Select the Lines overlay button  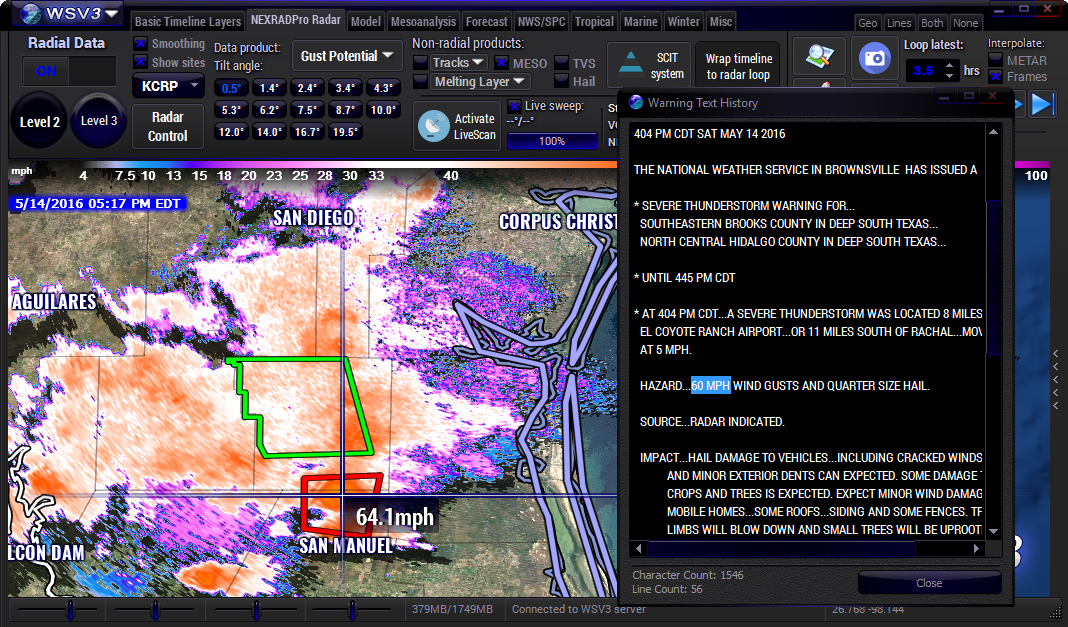[899, 22]
